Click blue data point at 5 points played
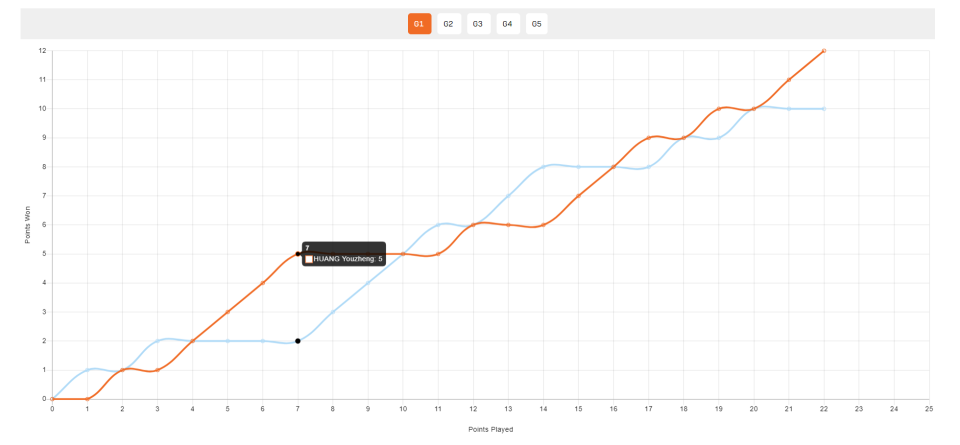This screenshot has height=445, width=960. click(x=228, y=341)
